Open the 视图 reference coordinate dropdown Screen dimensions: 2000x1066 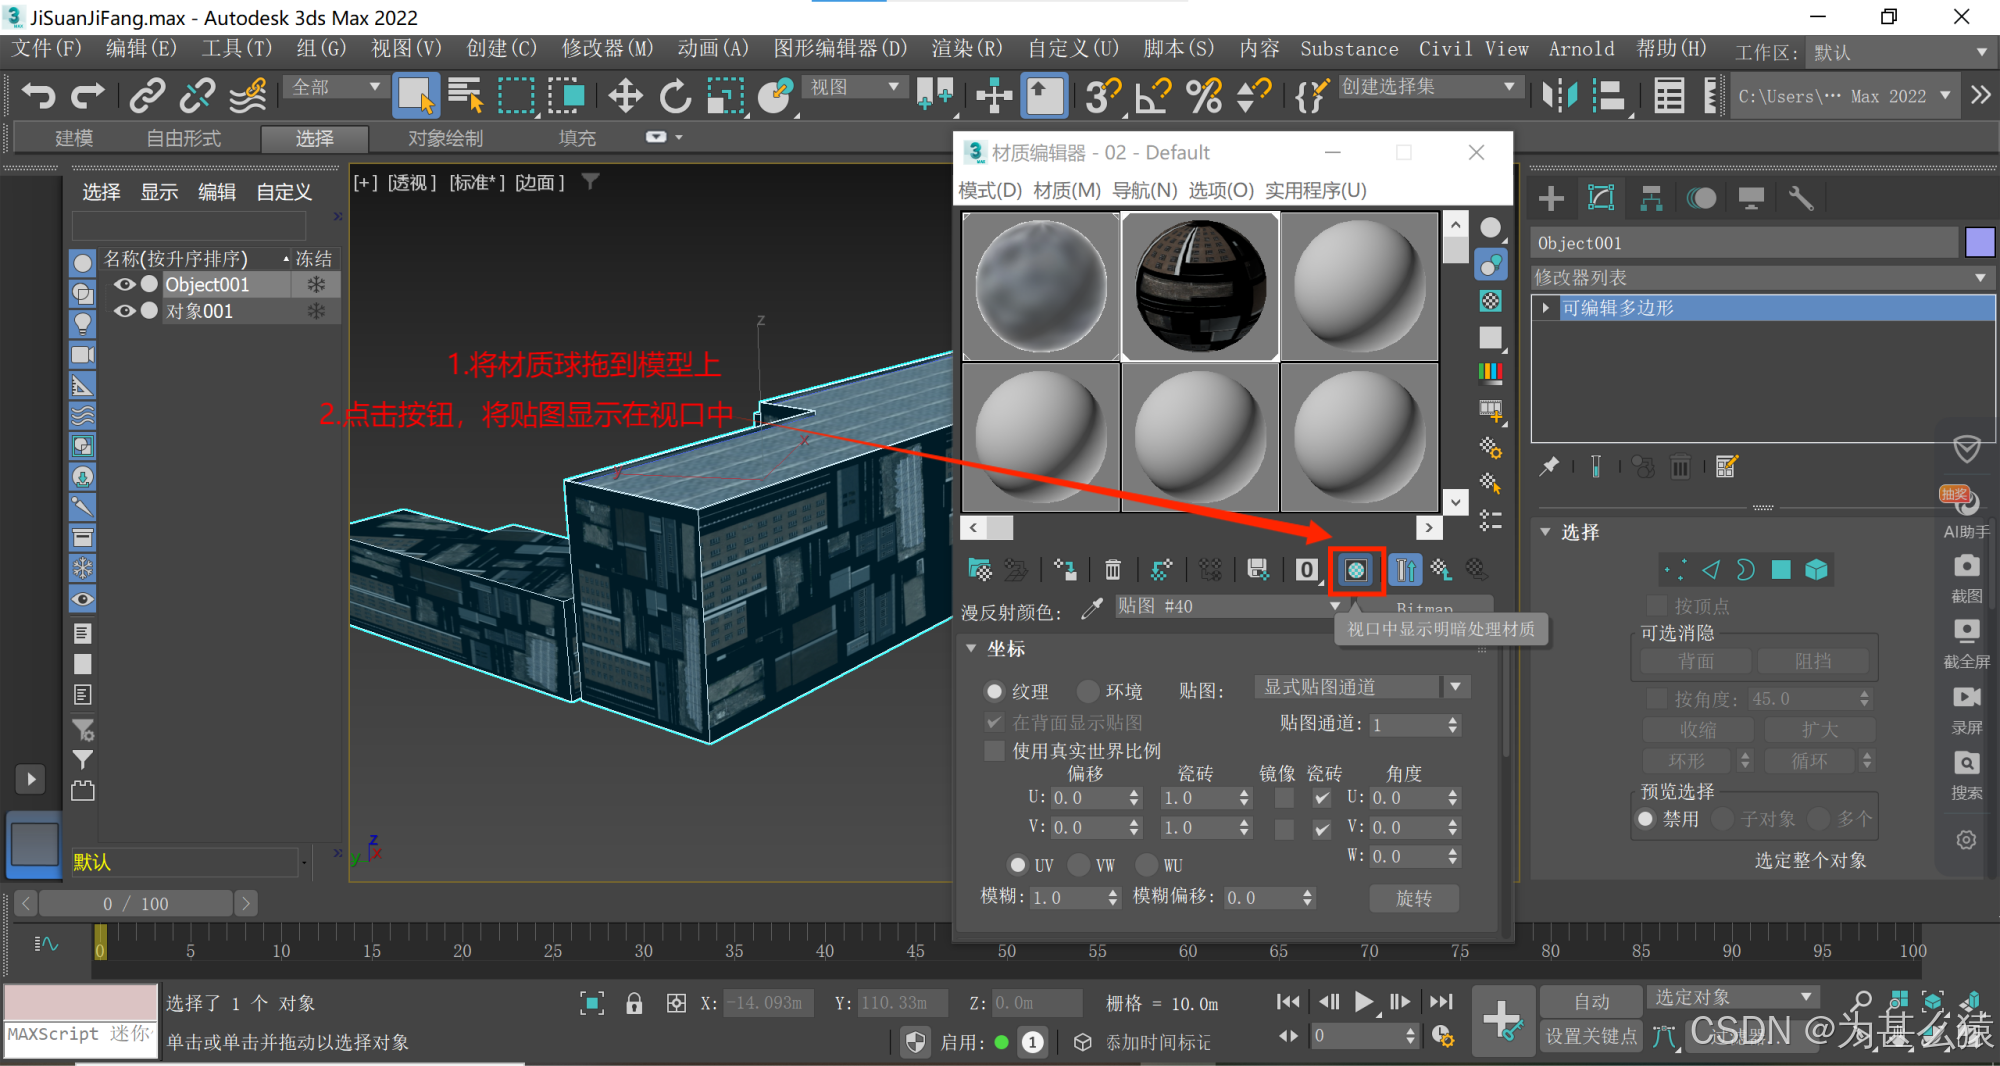(x=854, y=87)
